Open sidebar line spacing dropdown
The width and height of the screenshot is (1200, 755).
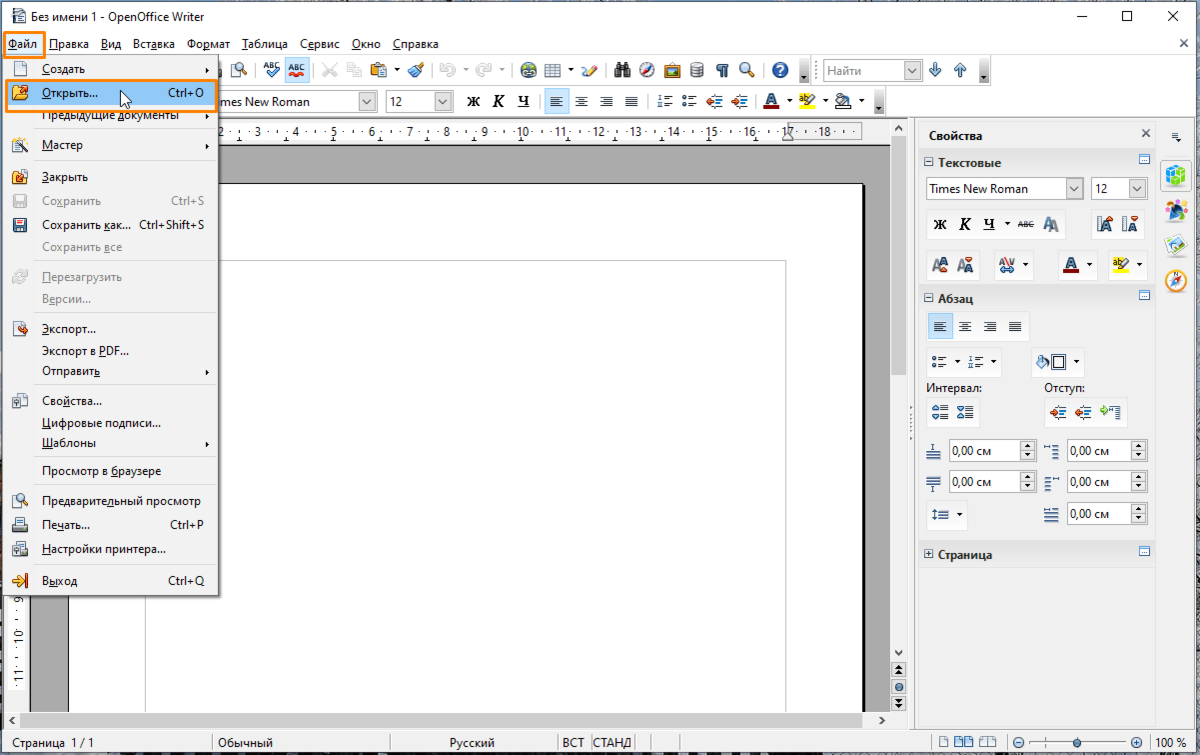[x=948, y=514]
